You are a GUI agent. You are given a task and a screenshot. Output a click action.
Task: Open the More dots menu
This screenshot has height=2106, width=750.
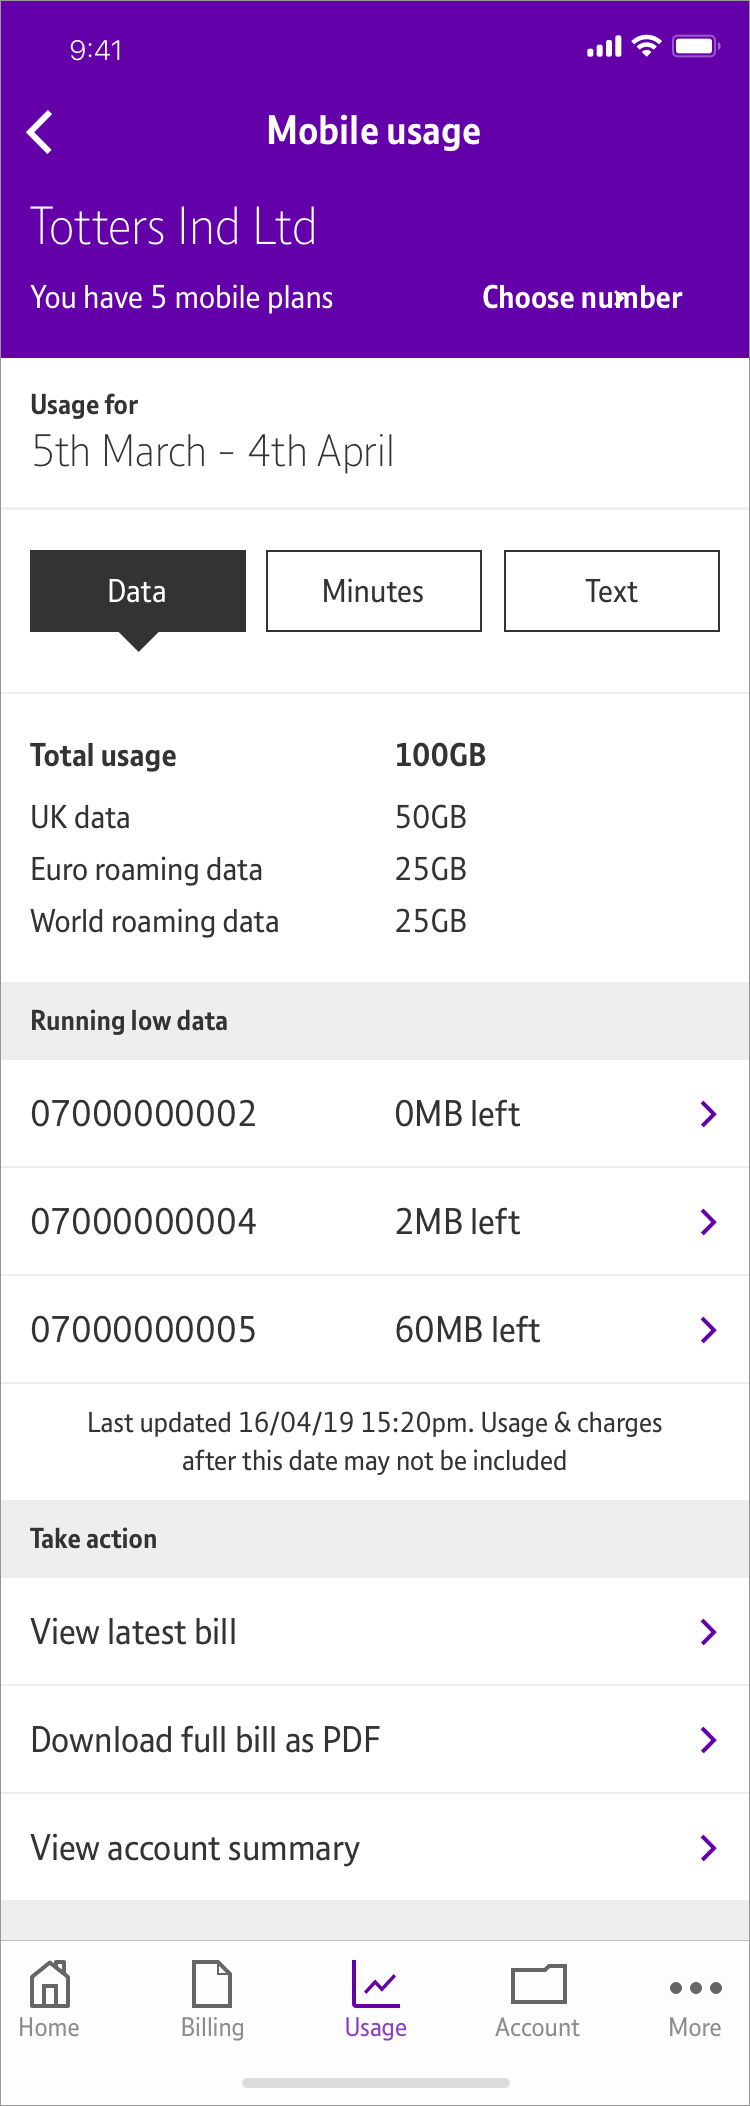(x=695, y=1987)
